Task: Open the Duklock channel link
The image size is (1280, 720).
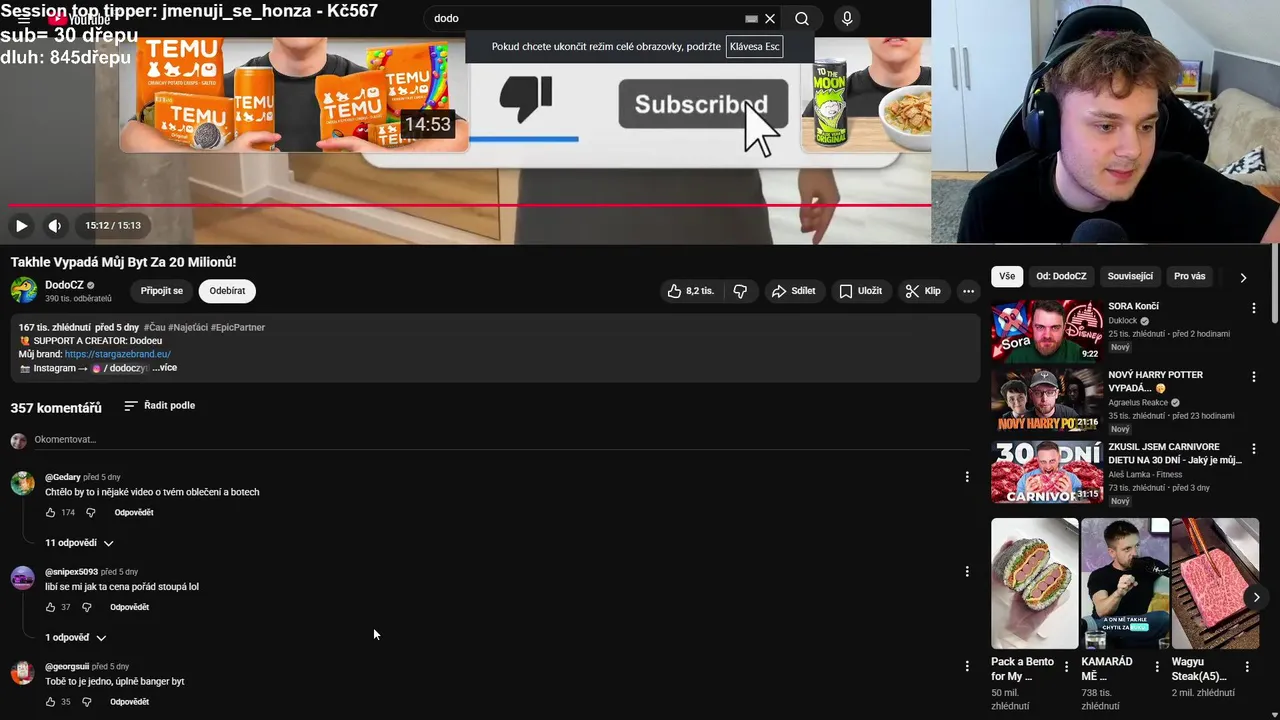Action: click(1122, 321)
